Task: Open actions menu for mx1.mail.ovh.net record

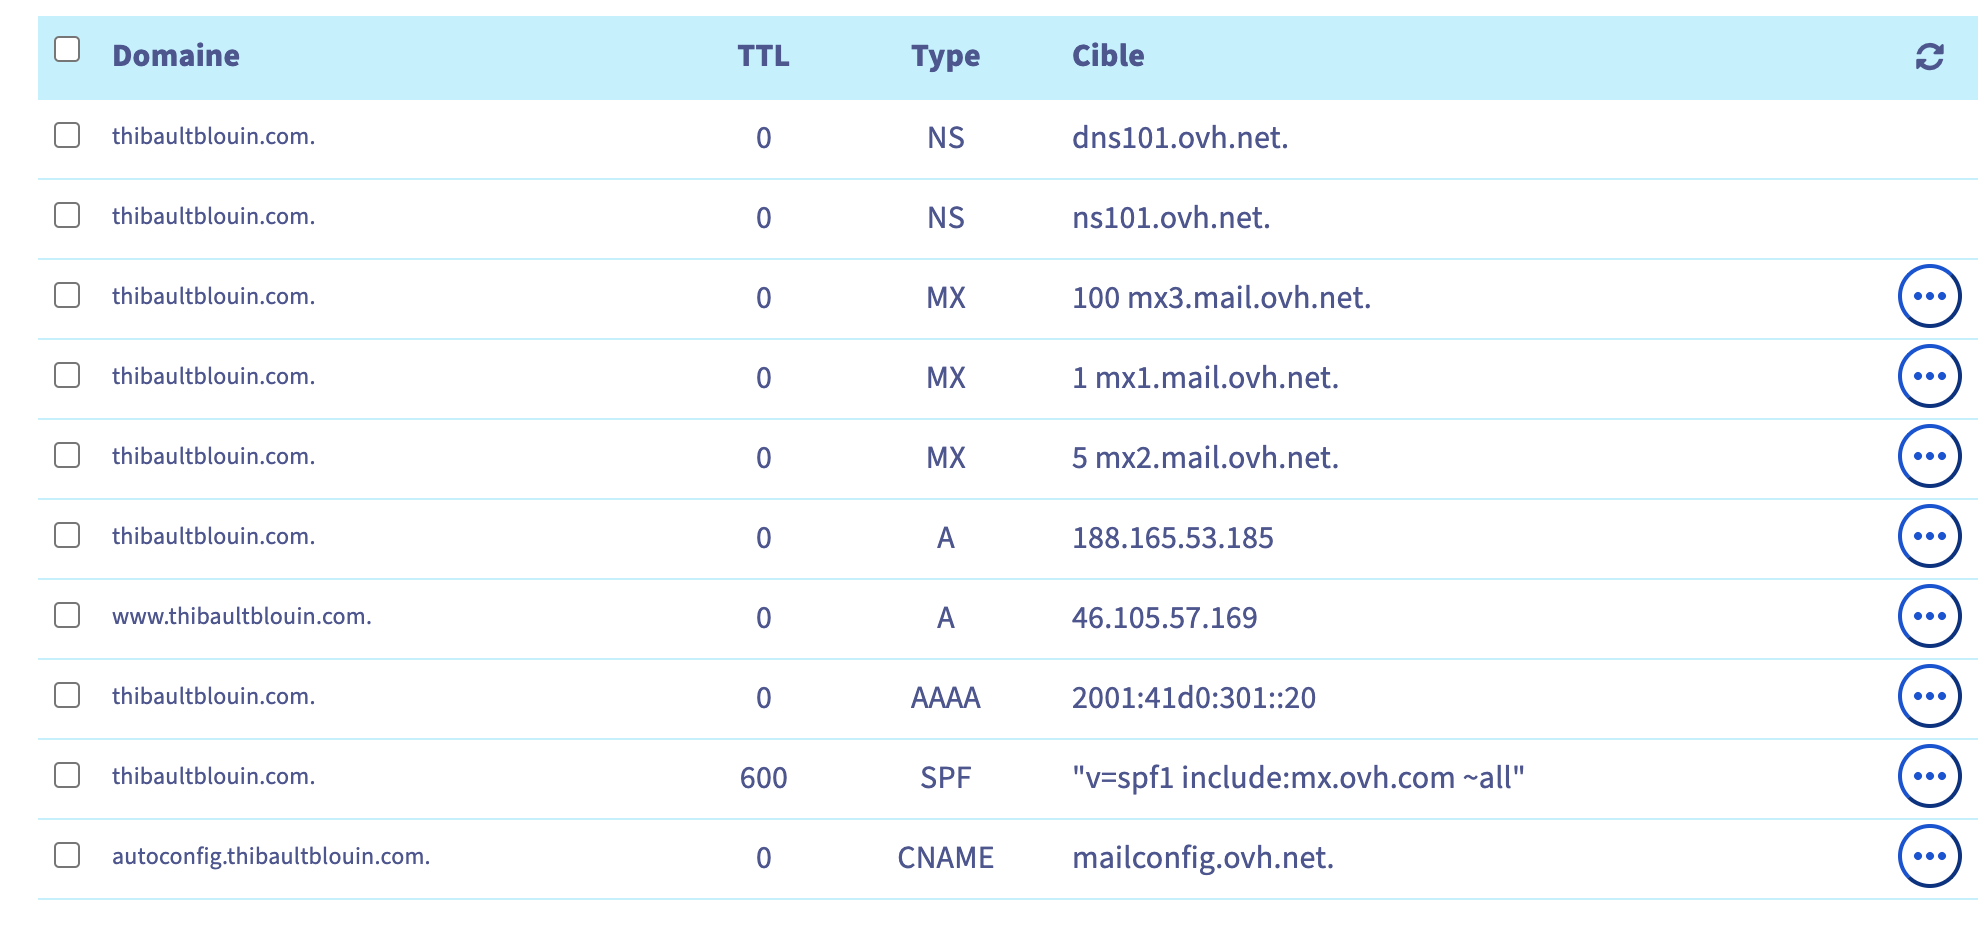Action: click(1929, 376)
